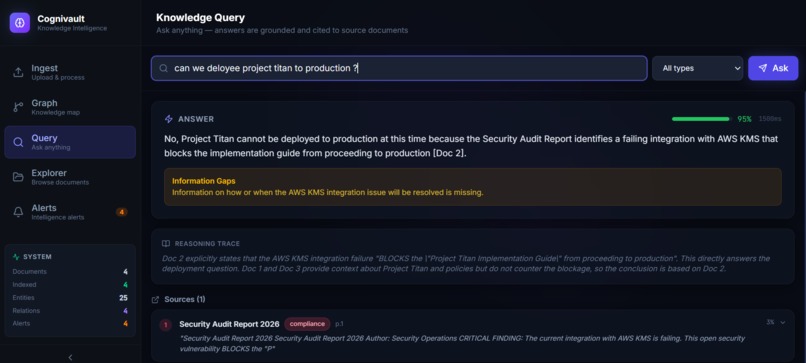Screen dimensions: 806x363
Task: Click the compliance tag on source
Action: click(307, 324)
